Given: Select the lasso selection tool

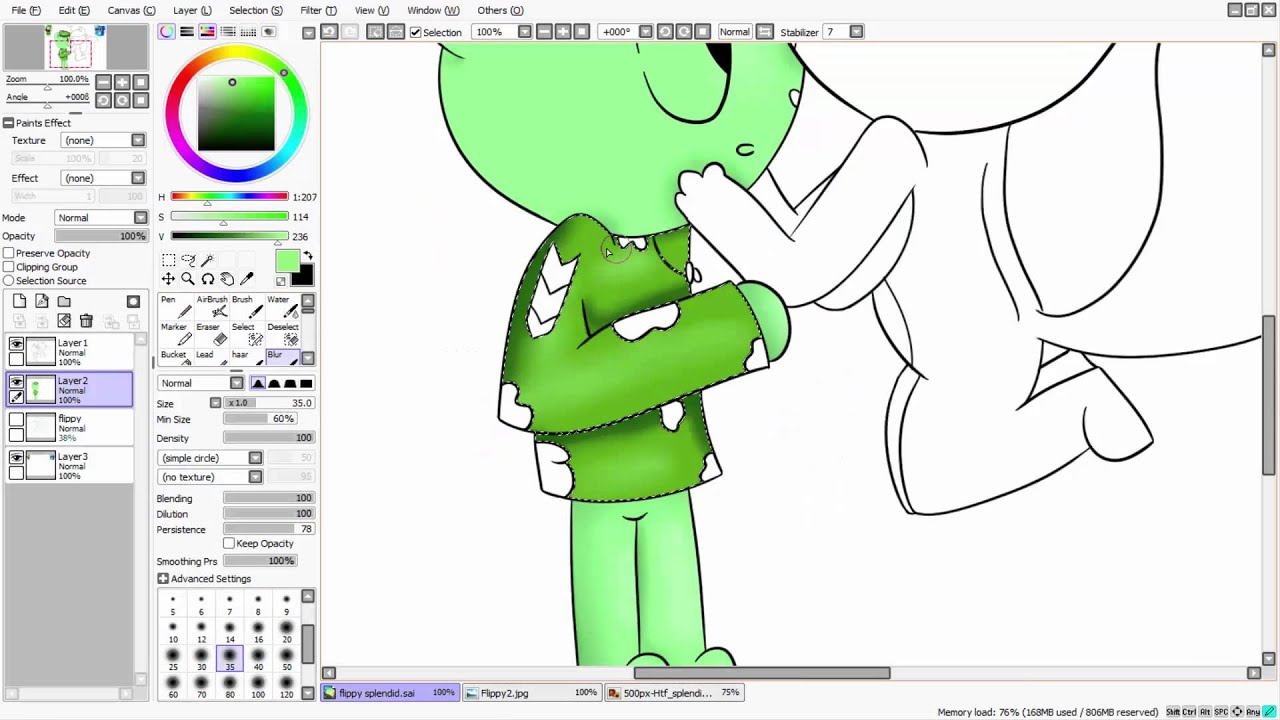Looking at the screenshot, I should 188,260.
